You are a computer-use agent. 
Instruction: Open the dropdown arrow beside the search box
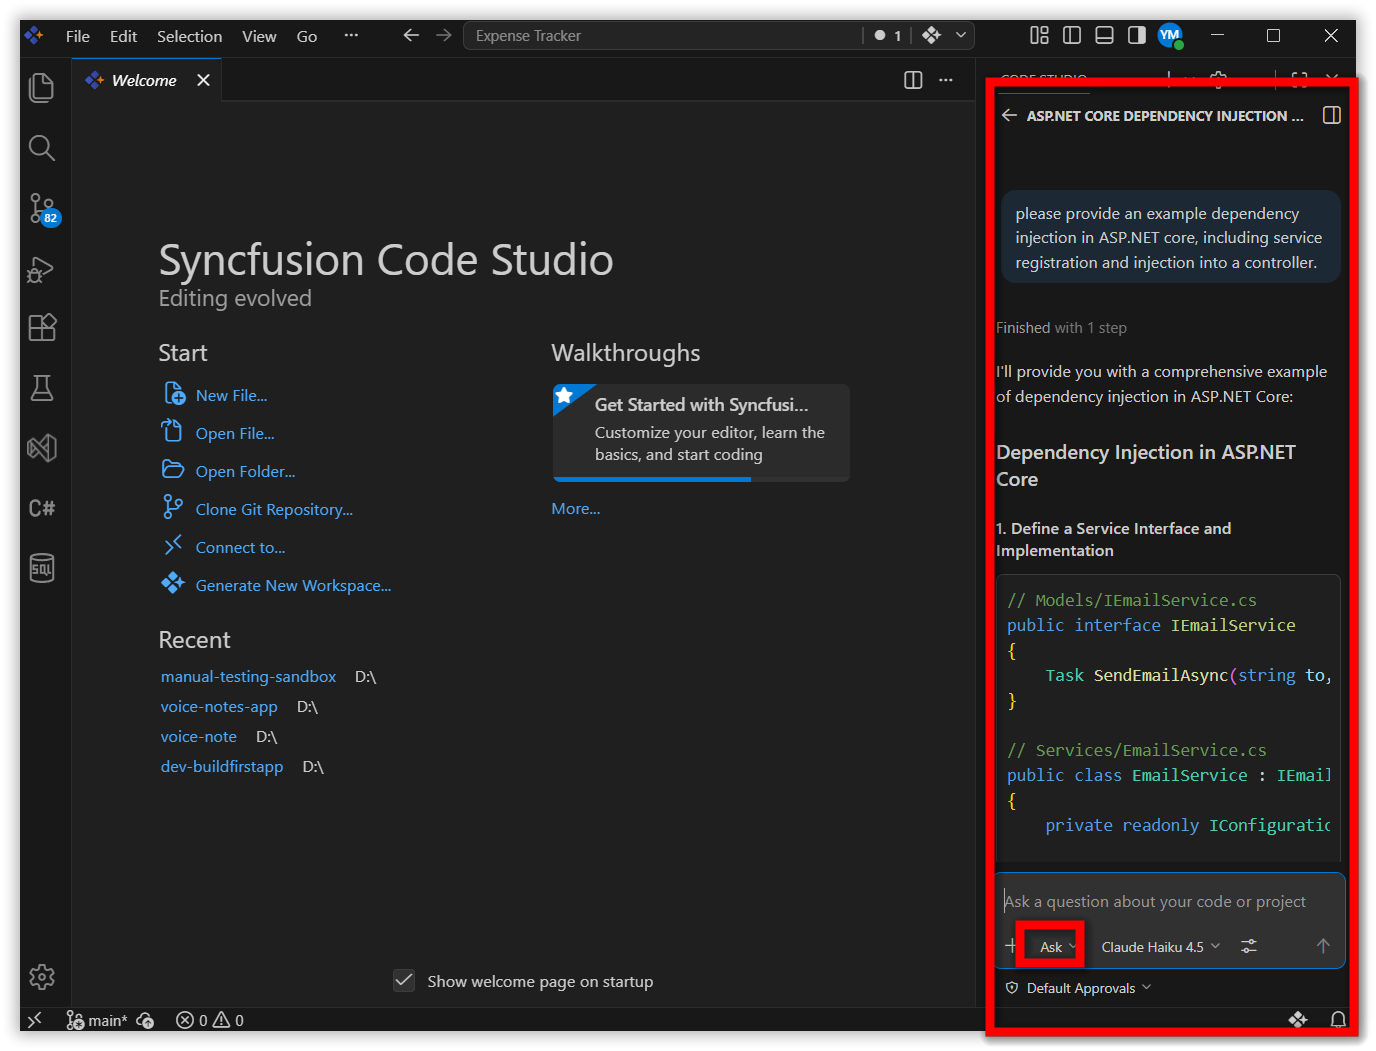point(961,35)
